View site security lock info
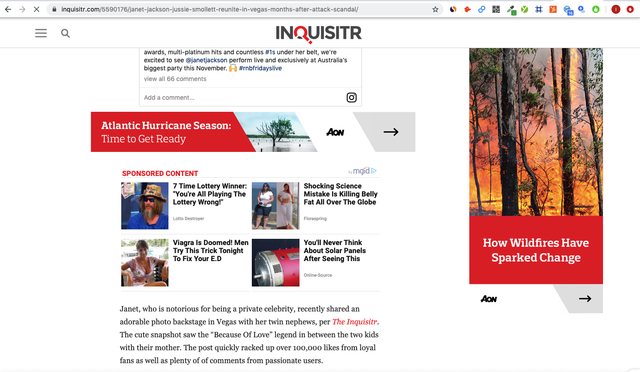This screenshot has width=640, height=372. click(x=54, y=9)
